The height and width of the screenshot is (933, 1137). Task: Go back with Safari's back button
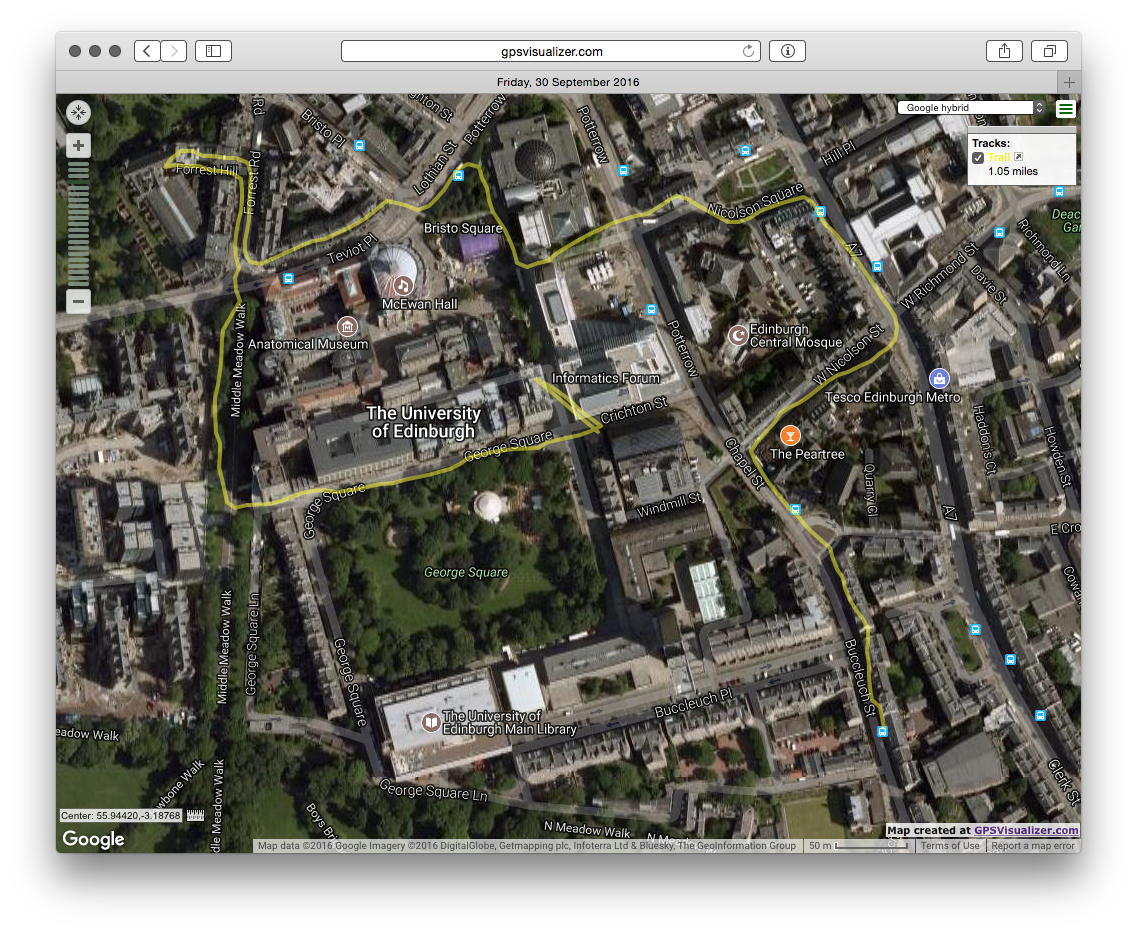tap(147, 51)
